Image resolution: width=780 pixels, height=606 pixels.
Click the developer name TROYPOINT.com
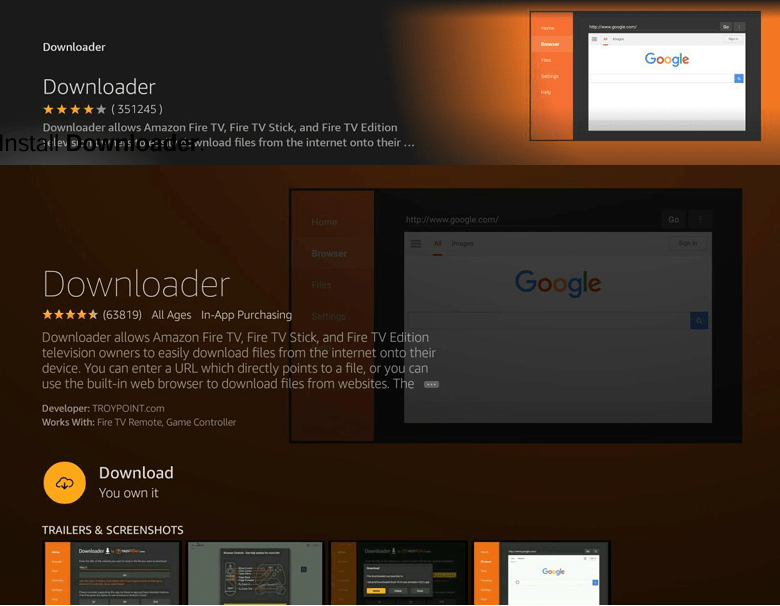128,408
